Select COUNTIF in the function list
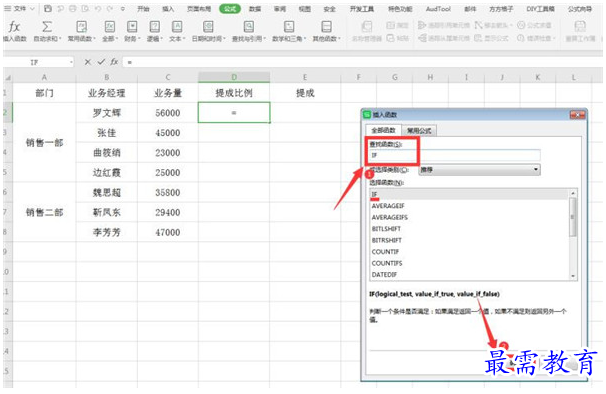 [x=385, y=252]
